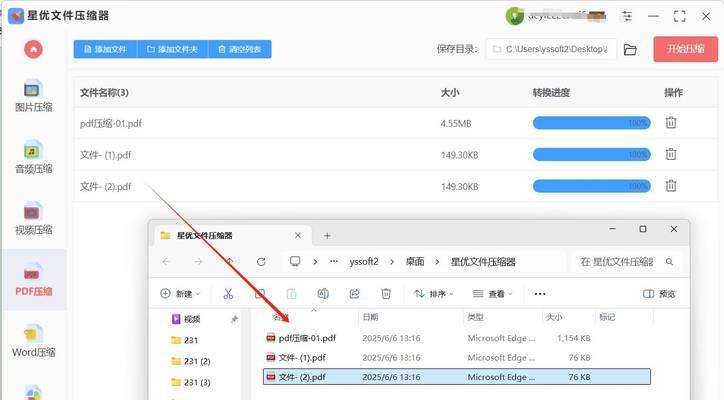
Task: Click 开始压缩 start compression button
Action: click(685, 49)
